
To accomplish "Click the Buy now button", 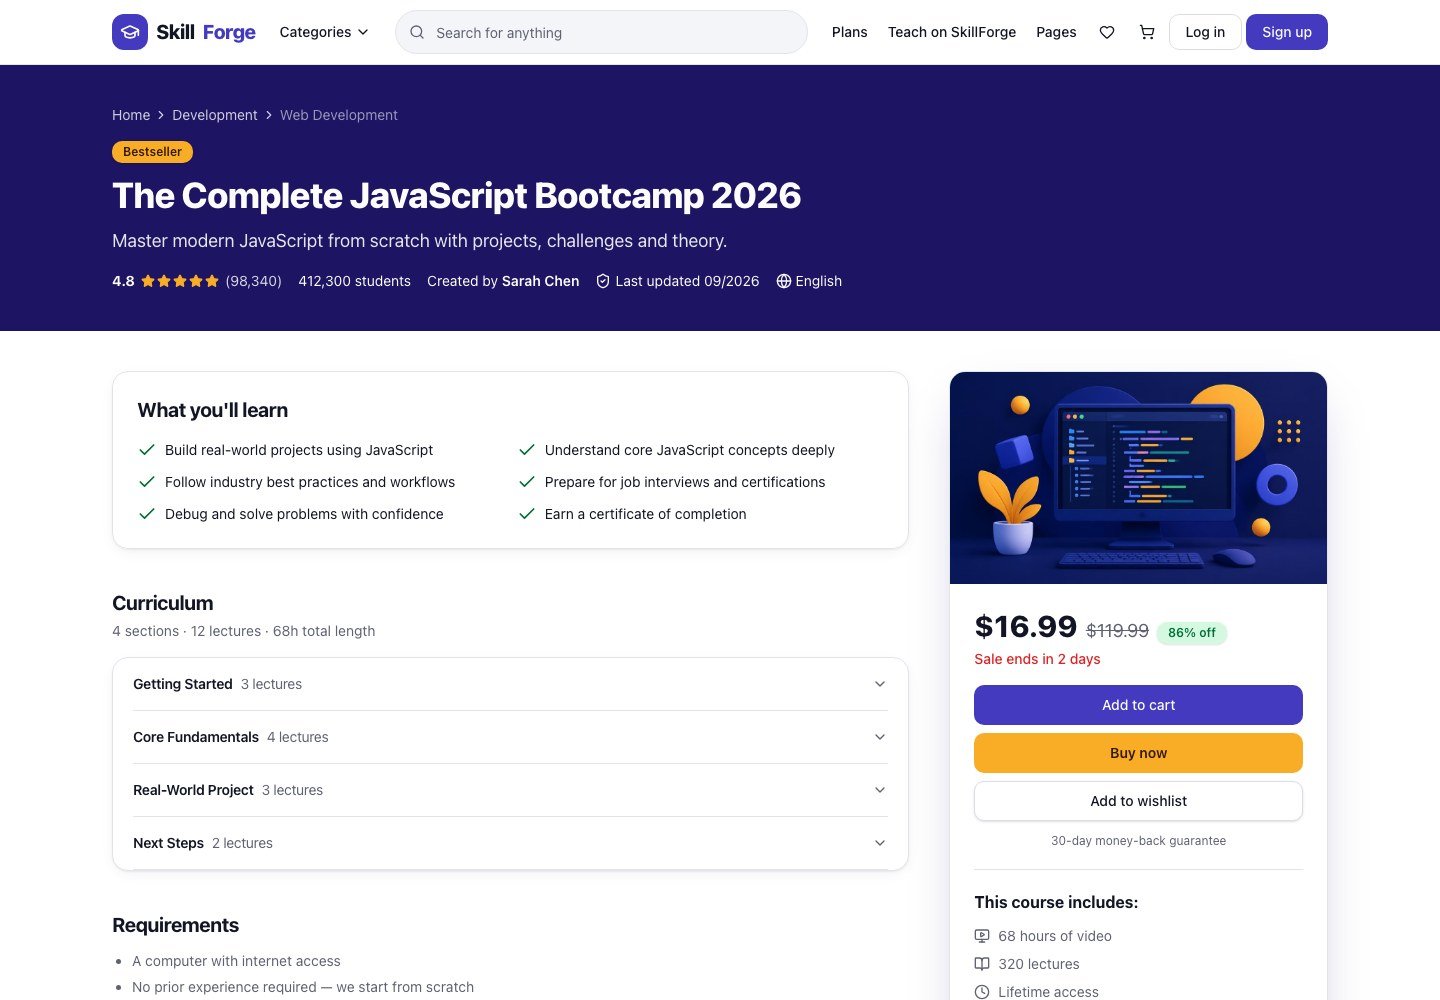I will 1138,753.
